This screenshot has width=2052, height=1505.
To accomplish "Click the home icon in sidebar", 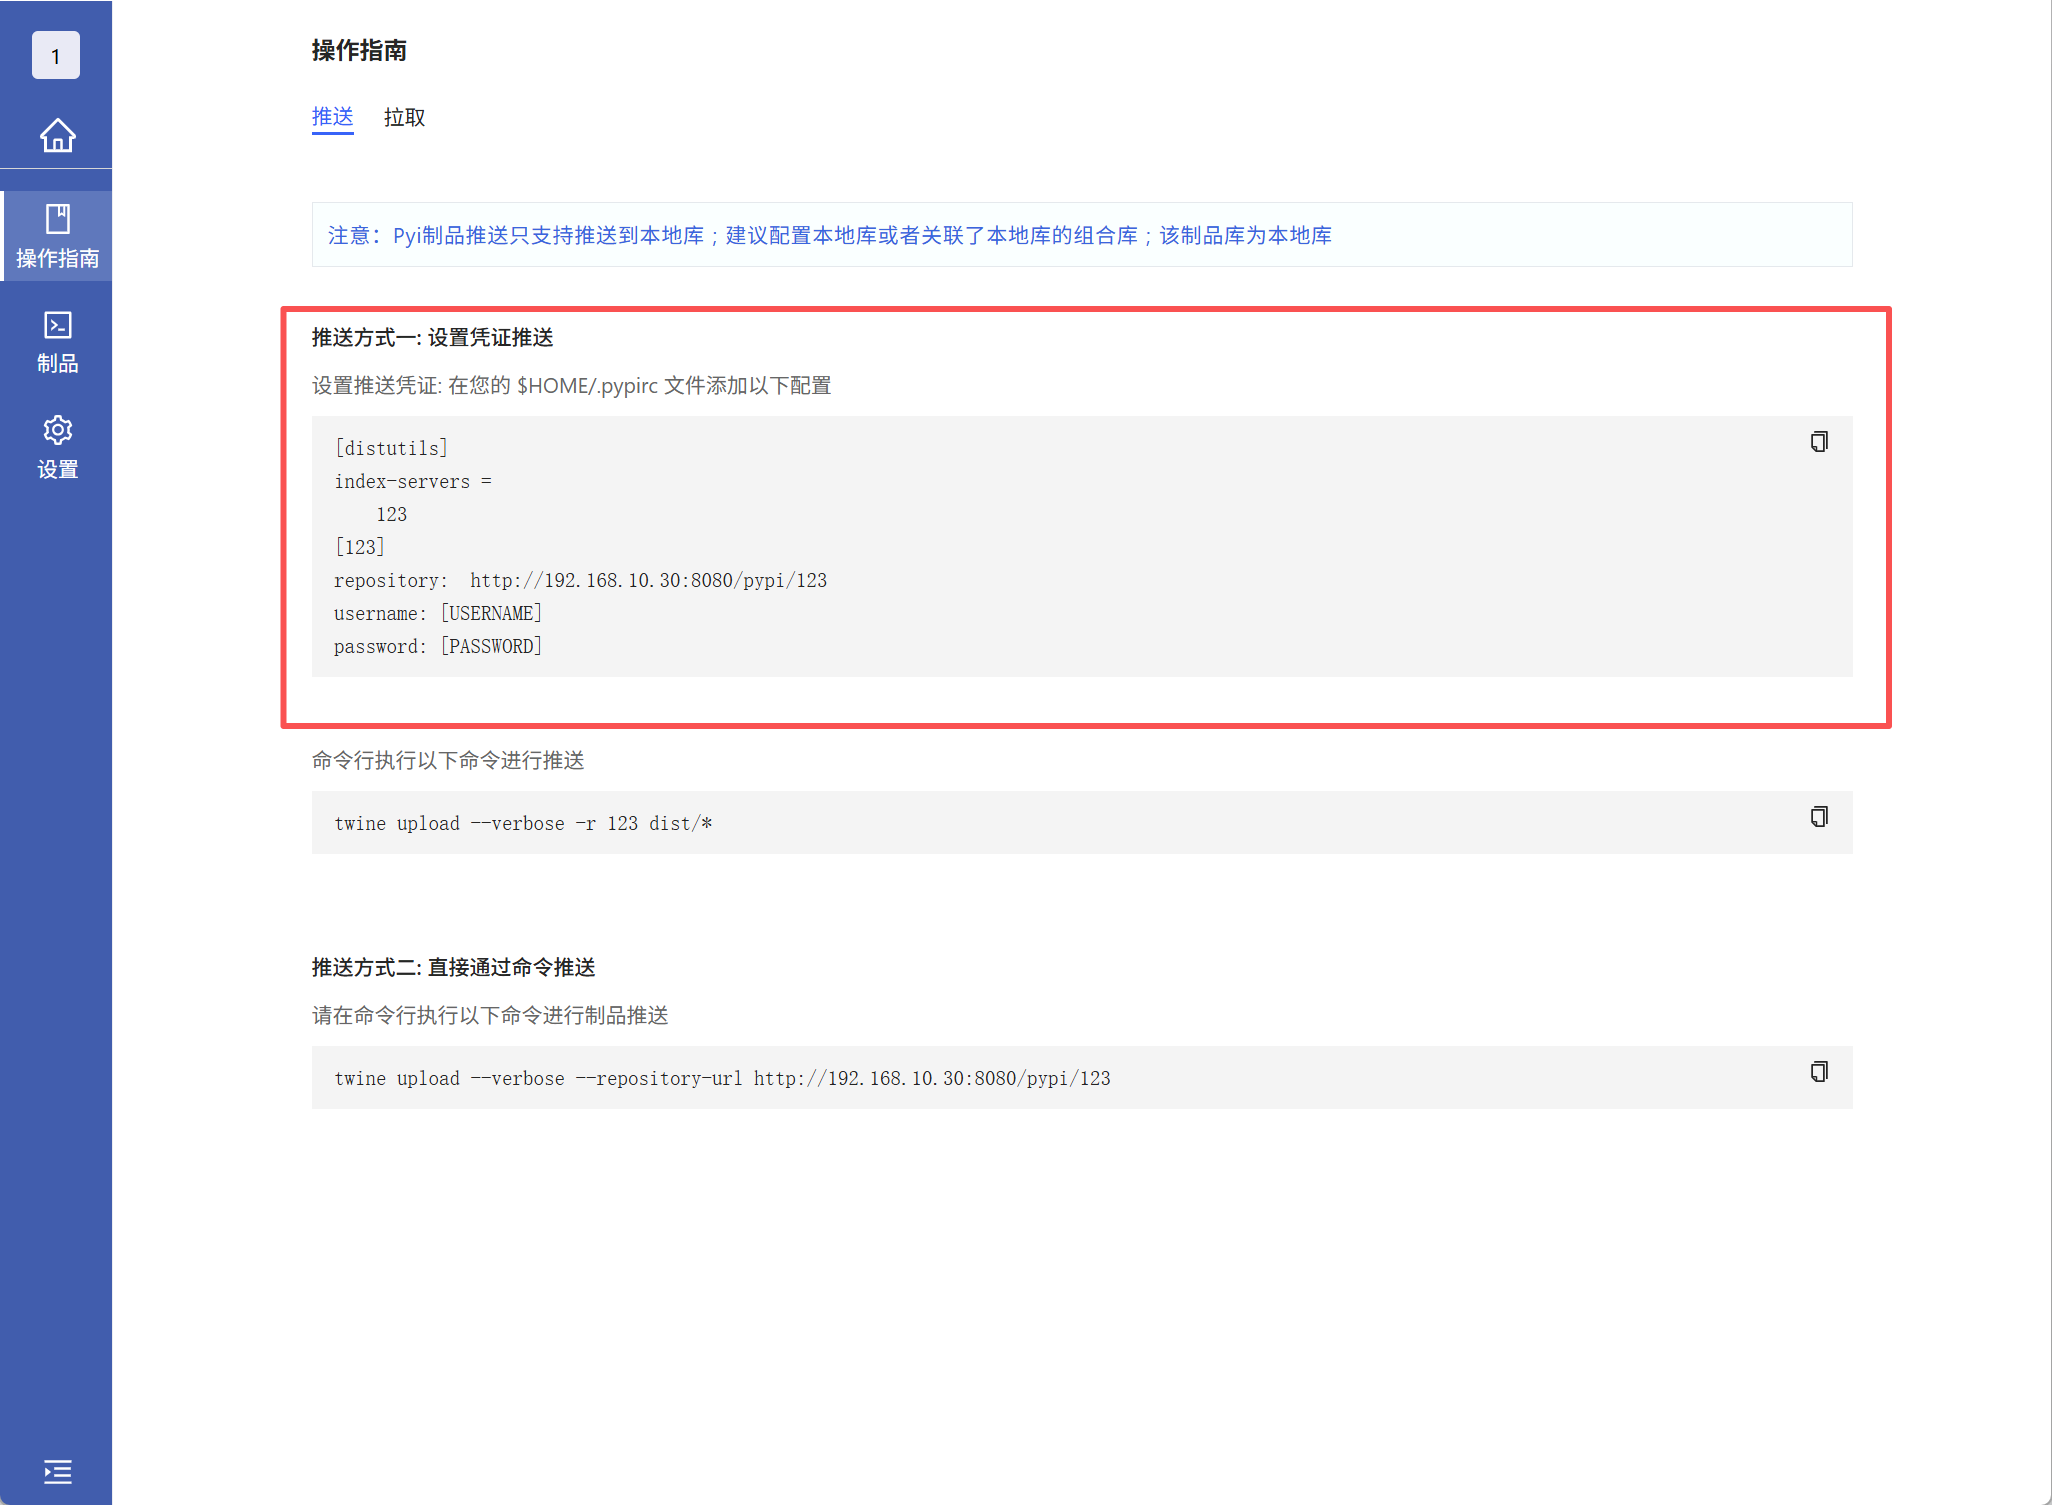I will 57,135.
